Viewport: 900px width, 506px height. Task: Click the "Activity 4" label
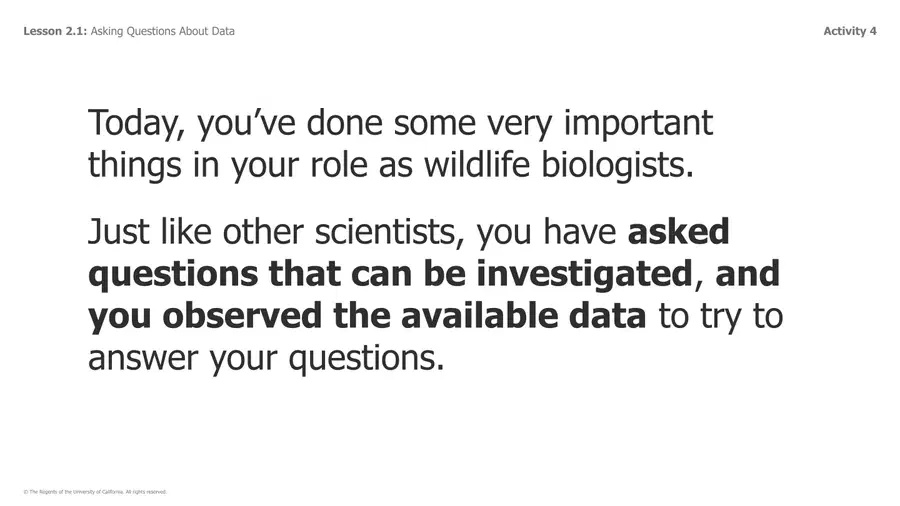[849, 31]
